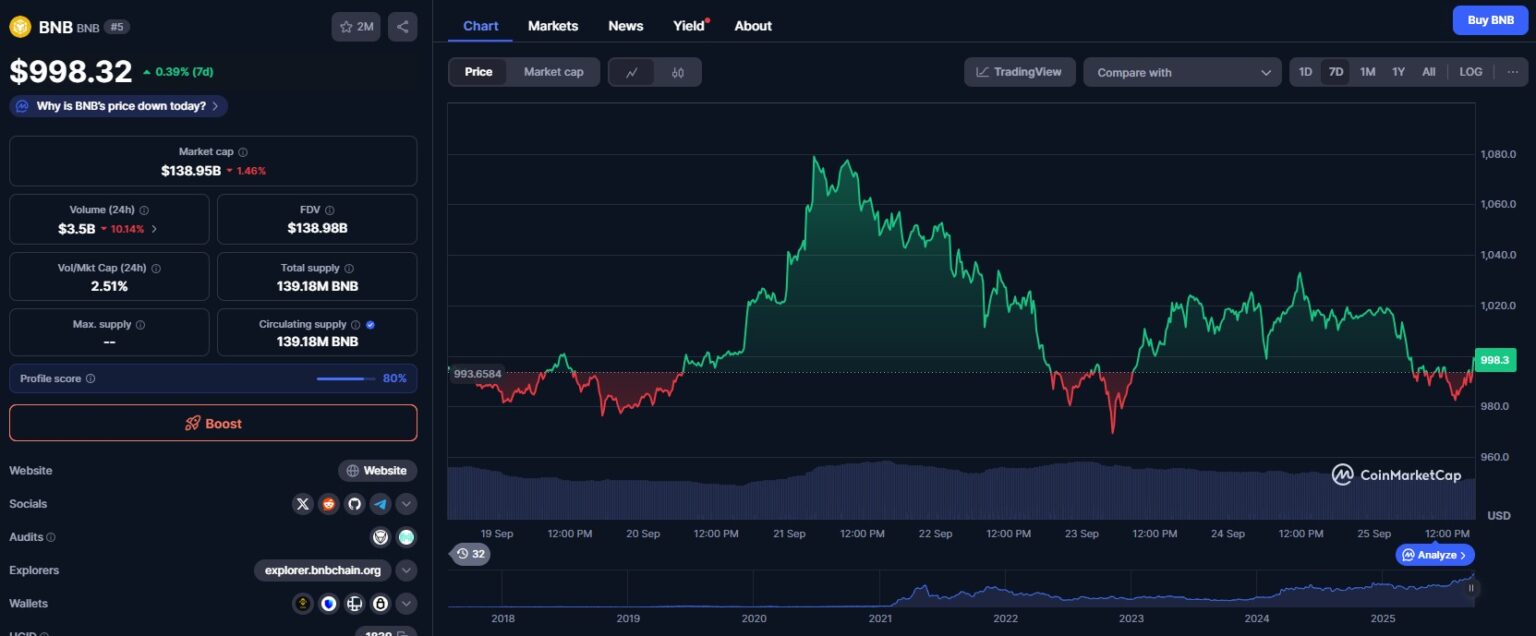The height and width of the screenshot is (636, 1536).
Task: Expand additional social links chevron
Action: (406, 504)
